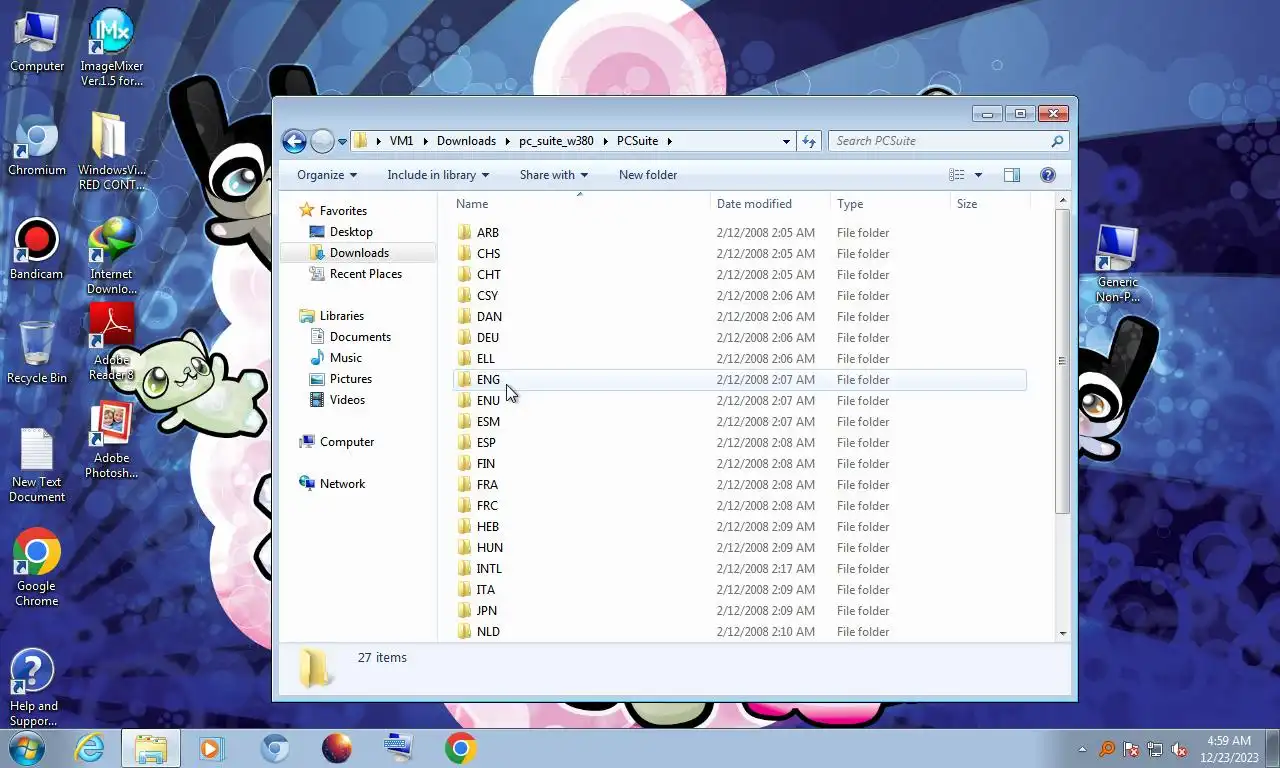Select the NLD folder
This screenshot has width=1280, height=768.
pos(740,632)
